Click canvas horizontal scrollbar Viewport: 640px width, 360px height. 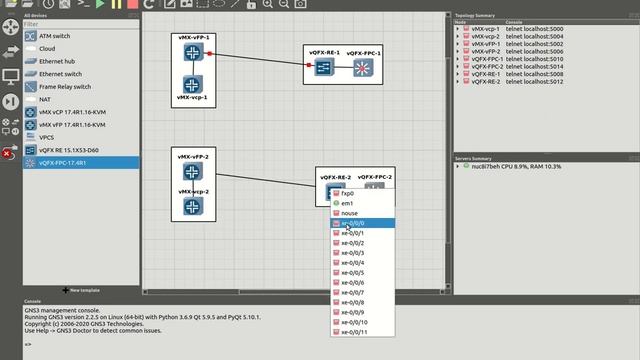pyautogui.click(x=294, y=292)
